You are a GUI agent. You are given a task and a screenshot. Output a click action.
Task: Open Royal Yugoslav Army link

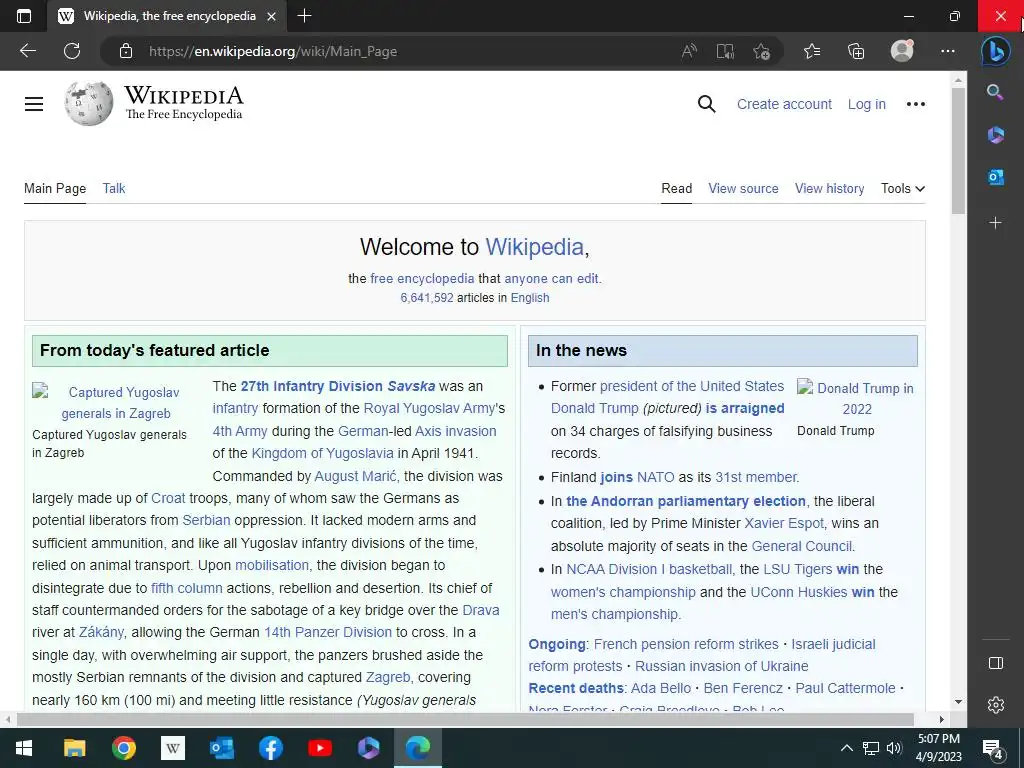coord(429,408)
